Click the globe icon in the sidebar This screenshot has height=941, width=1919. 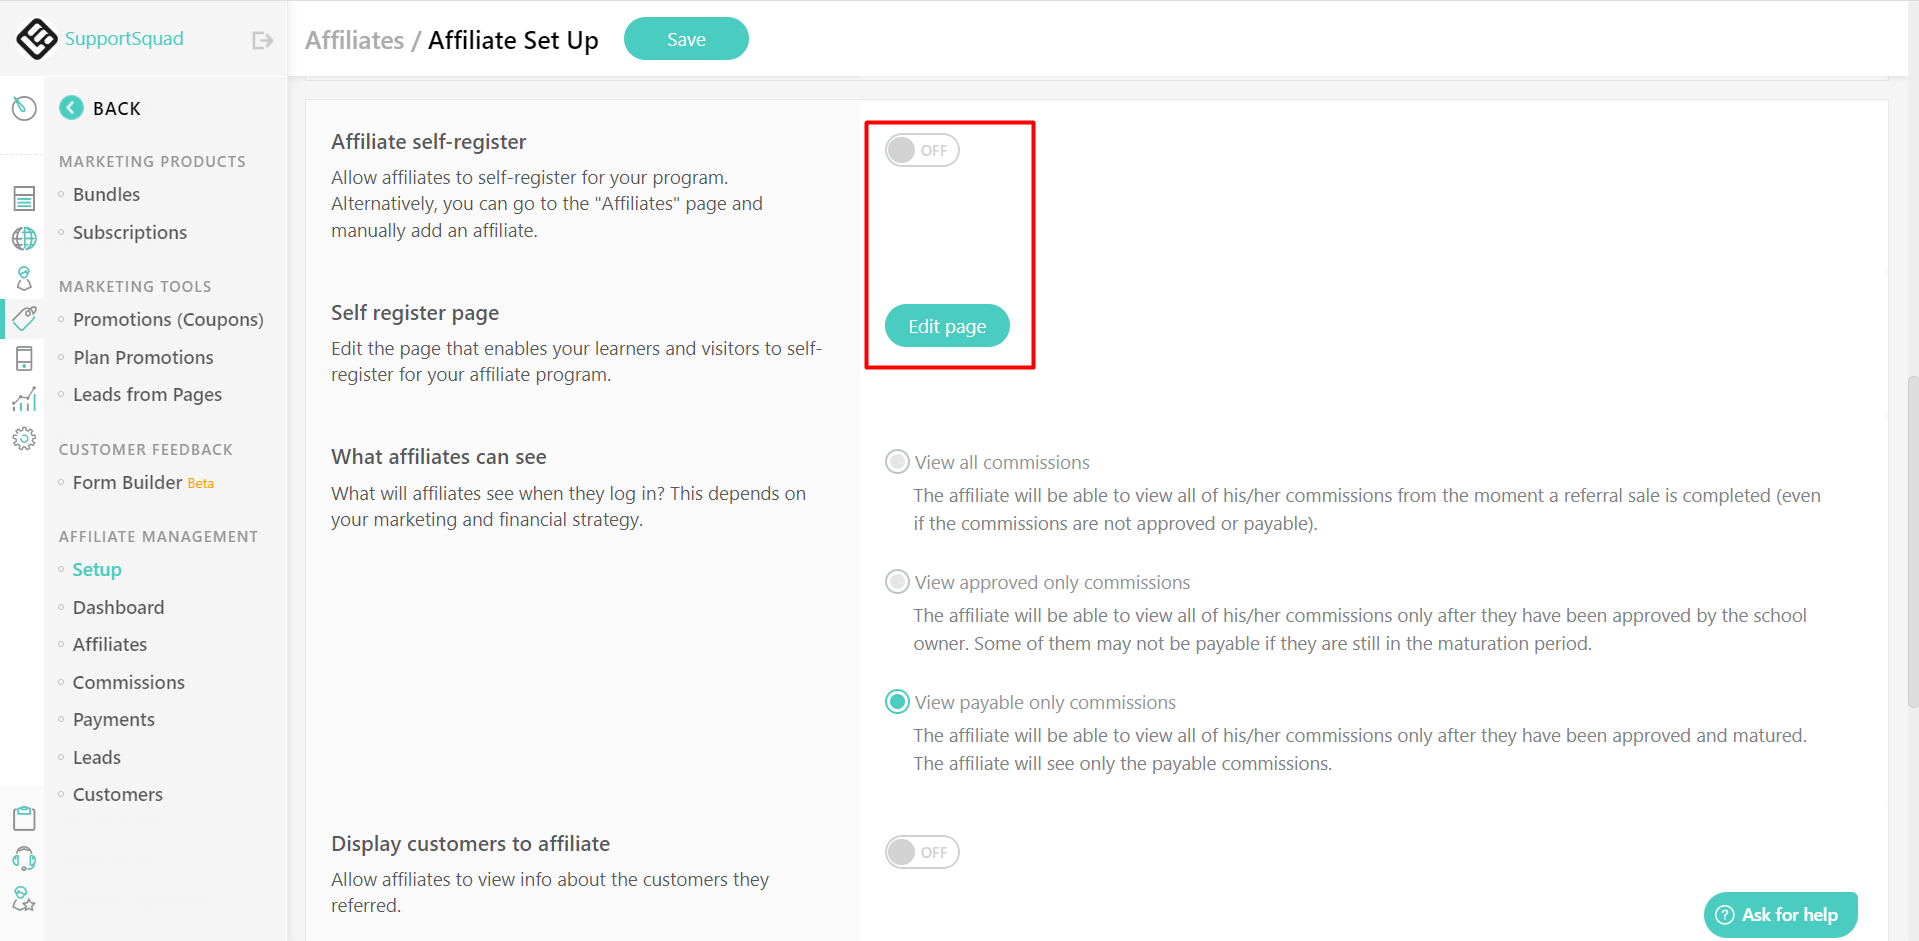[x=23, y=238]
